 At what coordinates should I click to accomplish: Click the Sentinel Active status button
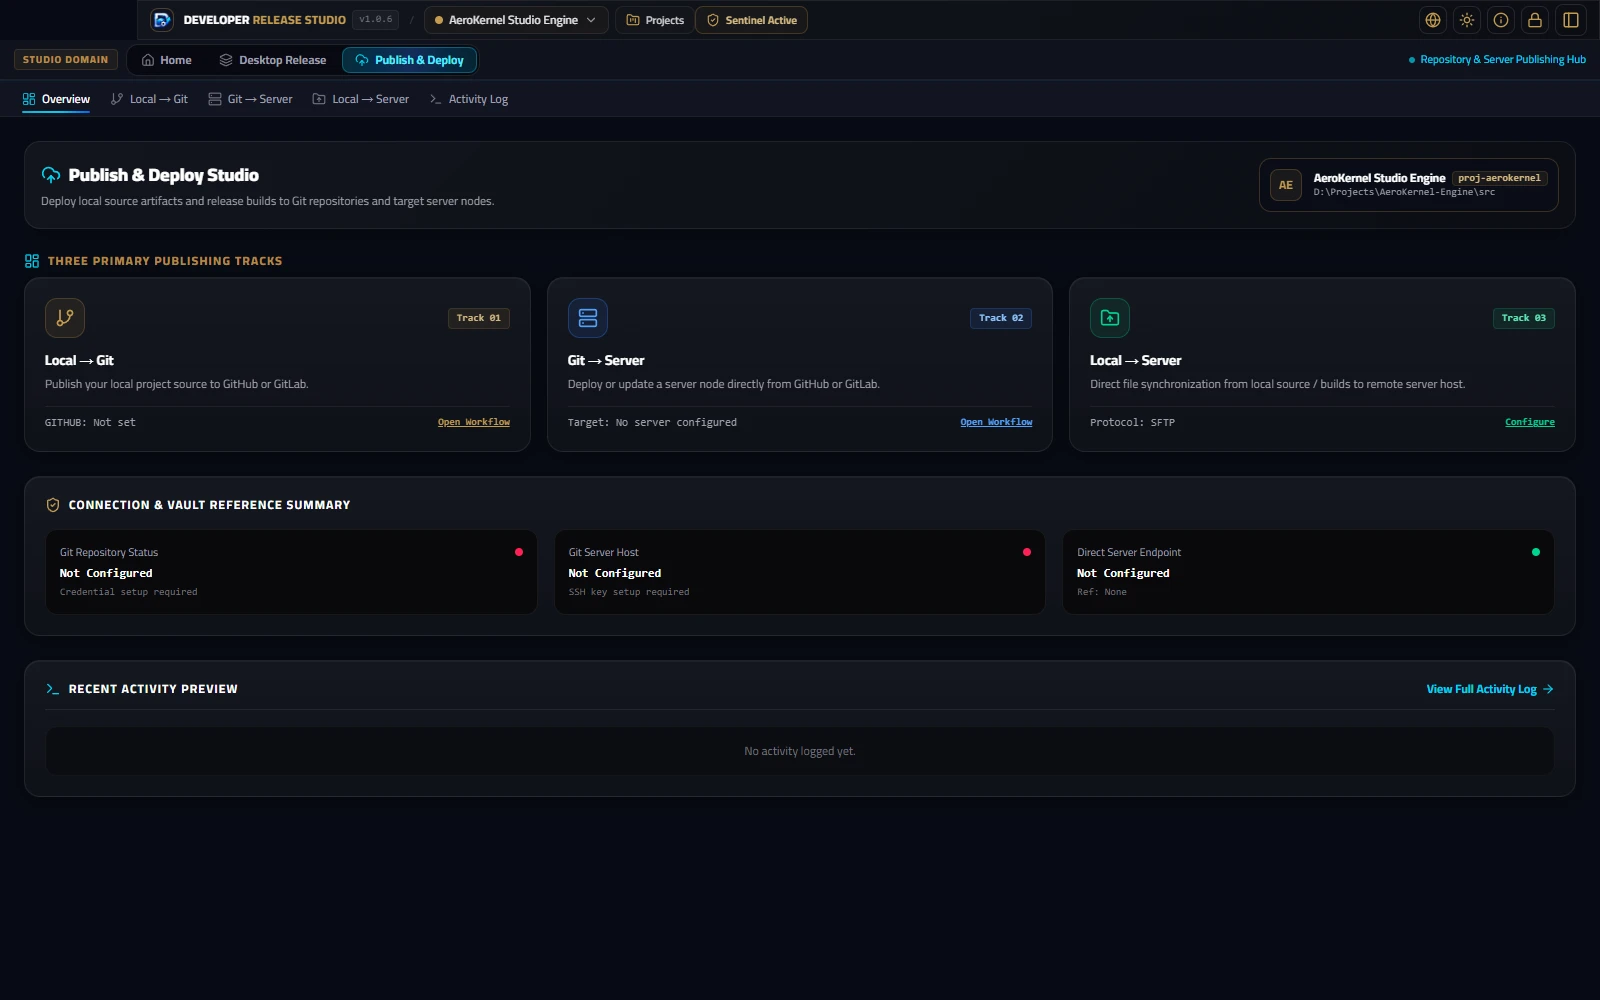click(752, 20)
